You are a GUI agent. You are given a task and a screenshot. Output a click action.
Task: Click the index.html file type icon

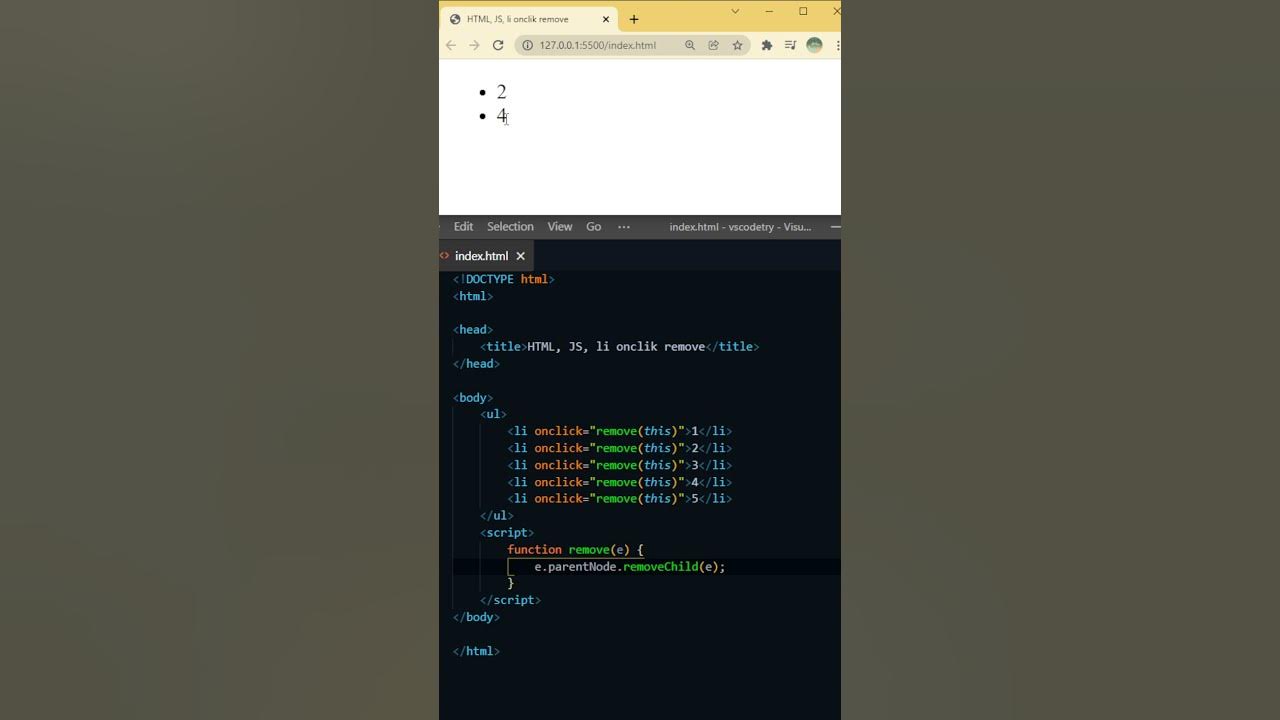(x=445, y=256)
